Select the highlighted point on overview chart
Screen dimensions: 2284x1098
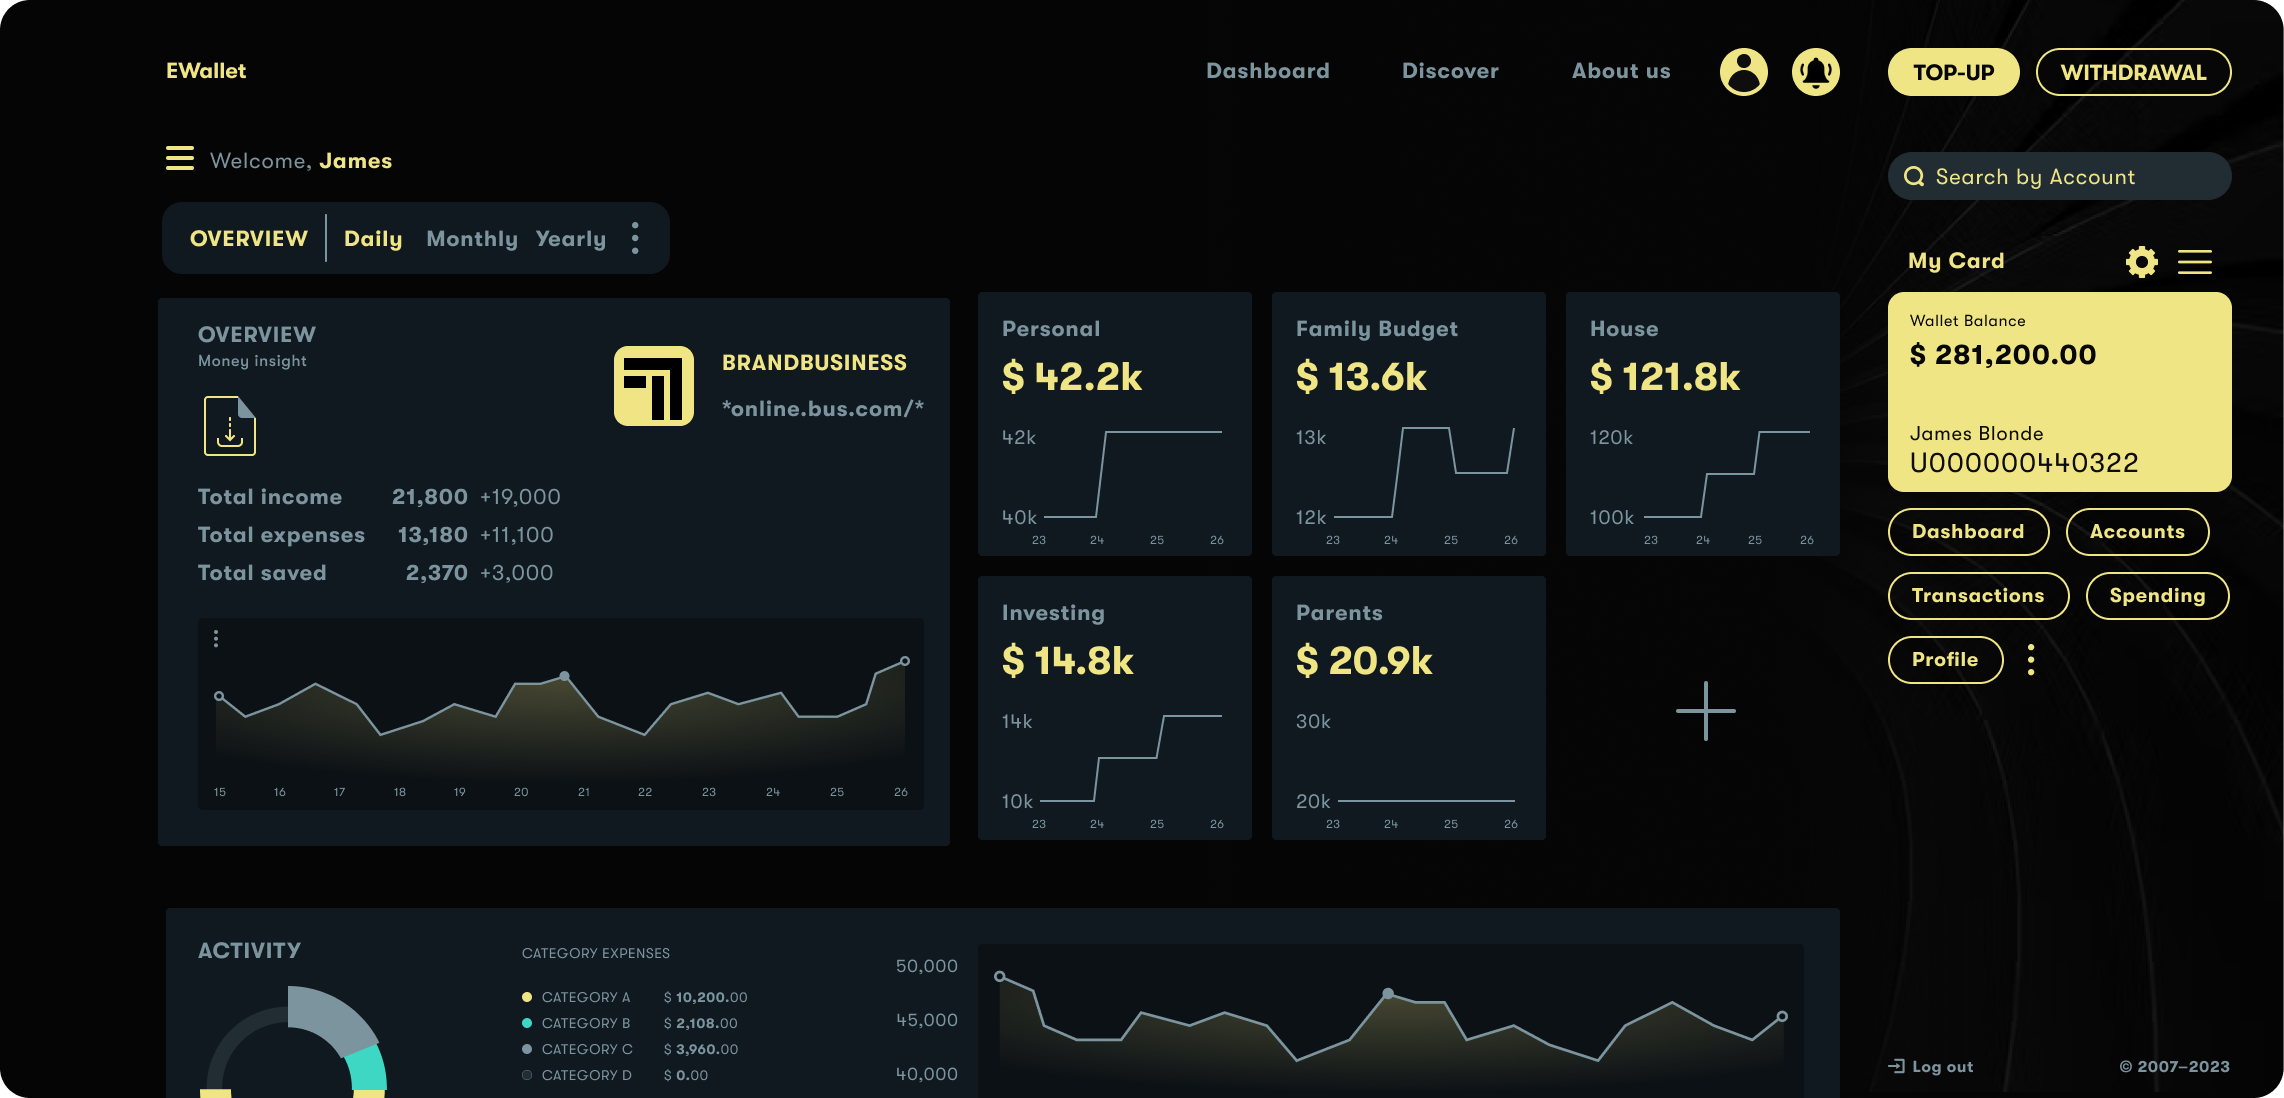(565, 676)
